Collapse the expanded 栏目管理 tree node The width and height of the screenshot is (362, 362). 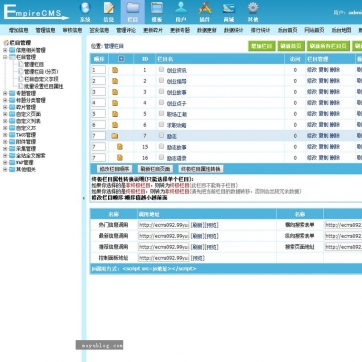click(5, 57)
